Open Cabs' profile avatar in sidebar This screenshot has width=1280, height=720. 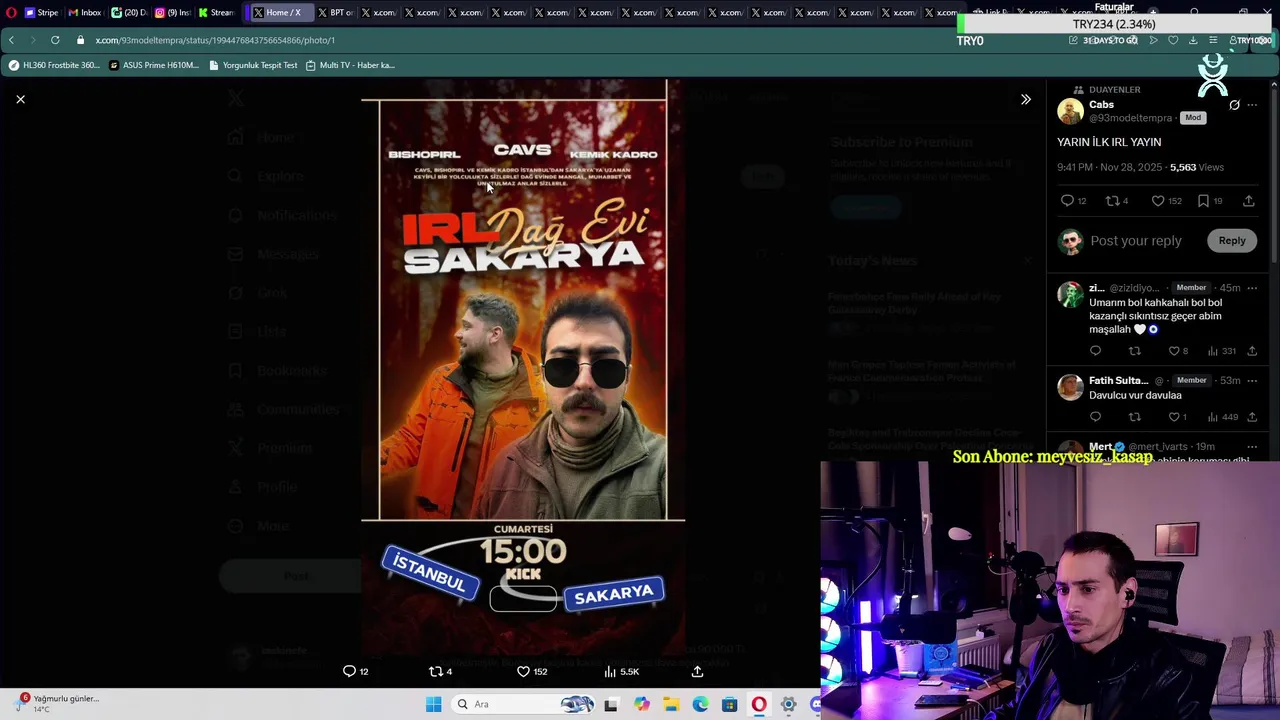click(x=1070, y=111)
